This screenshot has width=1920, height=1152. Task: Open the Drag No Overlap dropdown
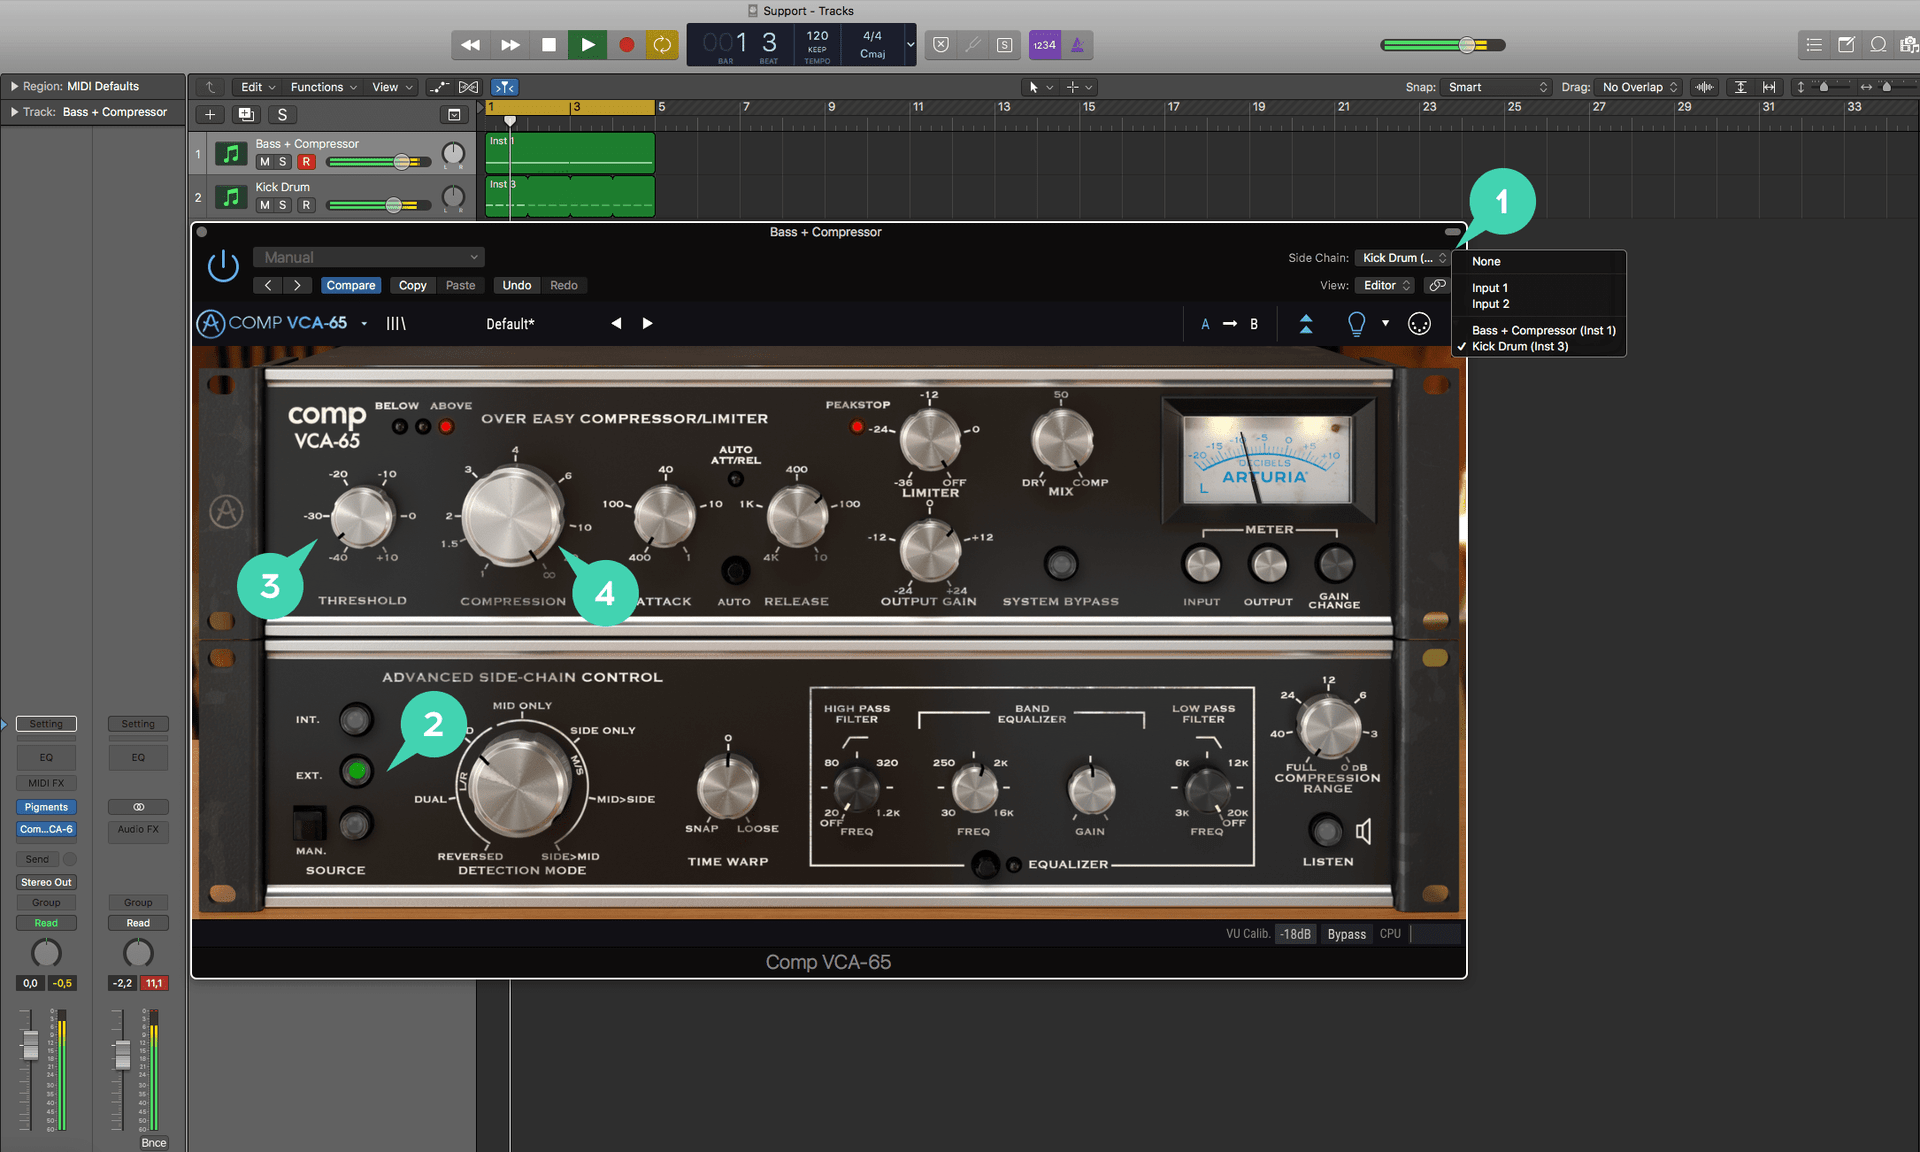click(x=1638, y=87)
